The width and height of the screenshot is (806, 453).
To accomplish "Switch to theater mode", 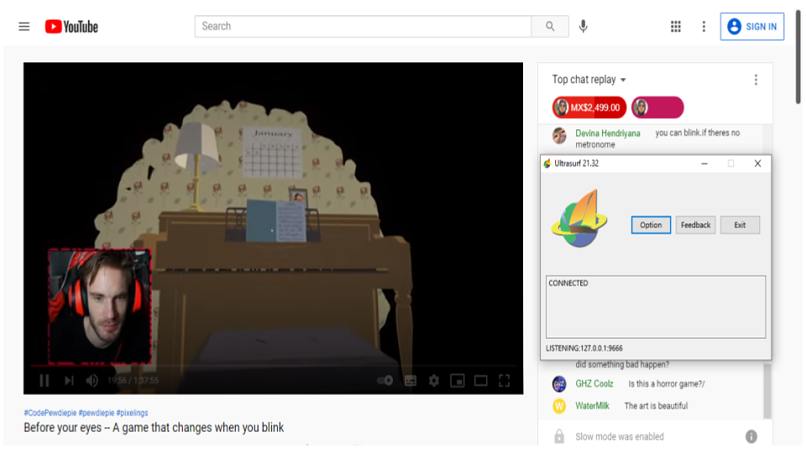I will coord(481,380).
